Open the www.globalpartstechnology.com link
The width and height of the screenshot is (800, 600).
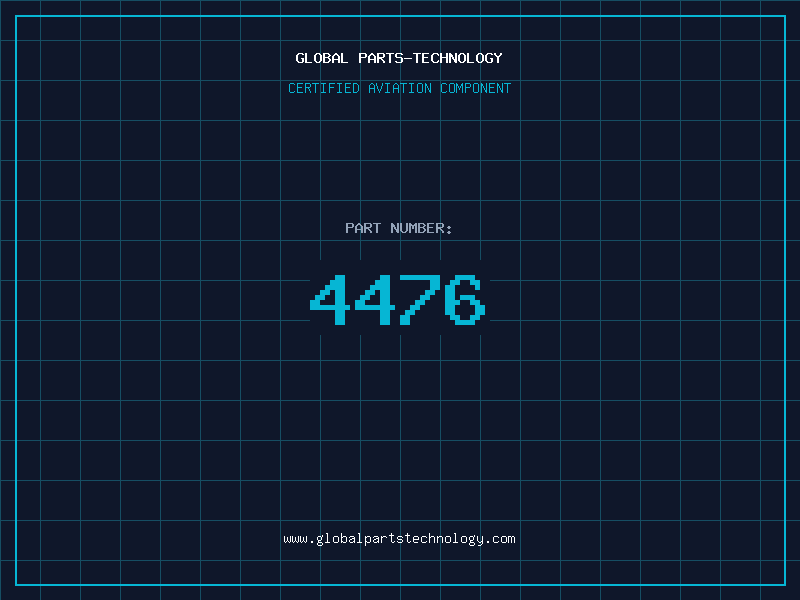[x=399, y=539]
